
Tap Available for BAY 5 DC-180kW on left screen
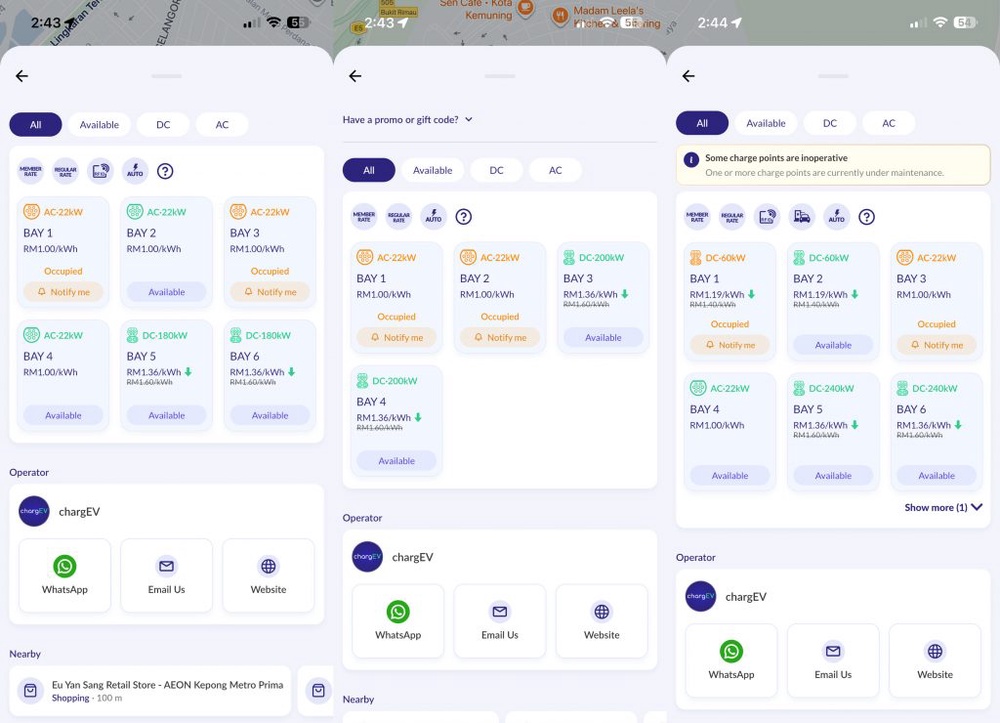click(x=166, y=415)
